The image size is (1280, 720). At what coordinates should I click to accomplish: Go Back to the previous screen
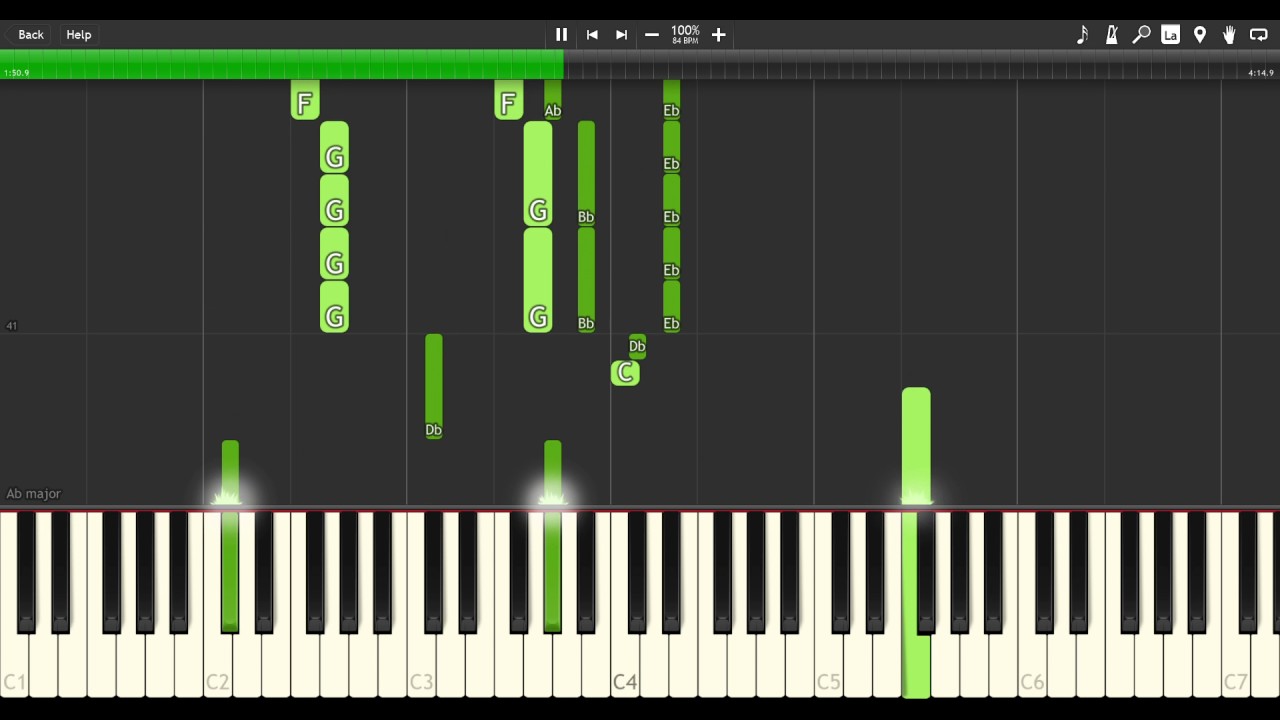[31, 35]
